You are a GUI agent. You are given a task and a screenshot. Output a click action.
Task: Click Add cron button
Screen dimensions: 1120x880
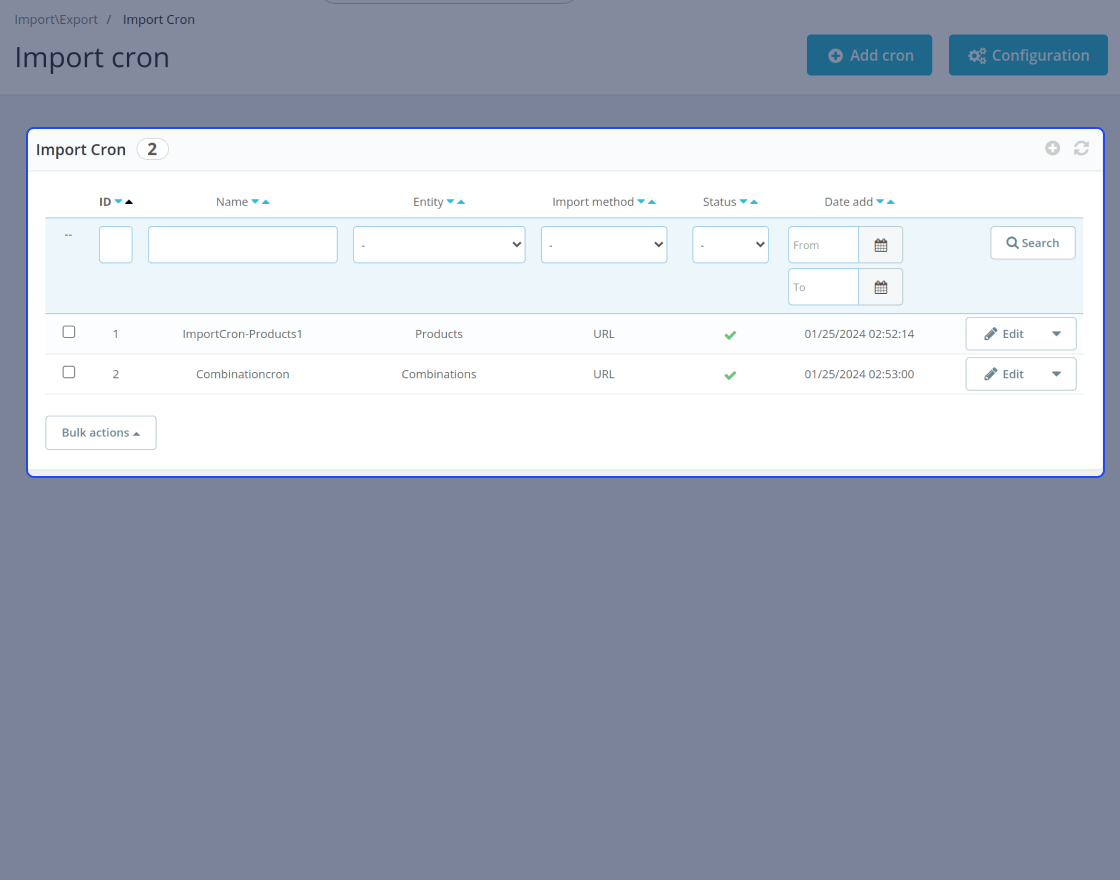point(869,55)
